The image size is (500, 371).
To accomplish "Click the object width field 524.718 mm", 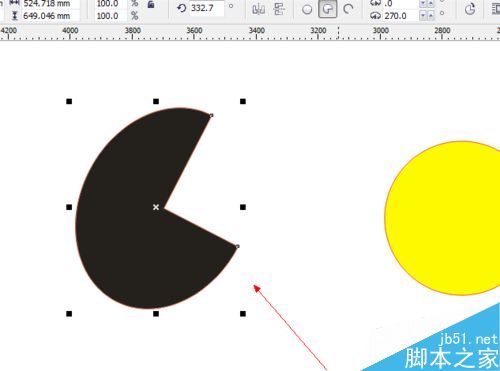I will click(51, 4).
